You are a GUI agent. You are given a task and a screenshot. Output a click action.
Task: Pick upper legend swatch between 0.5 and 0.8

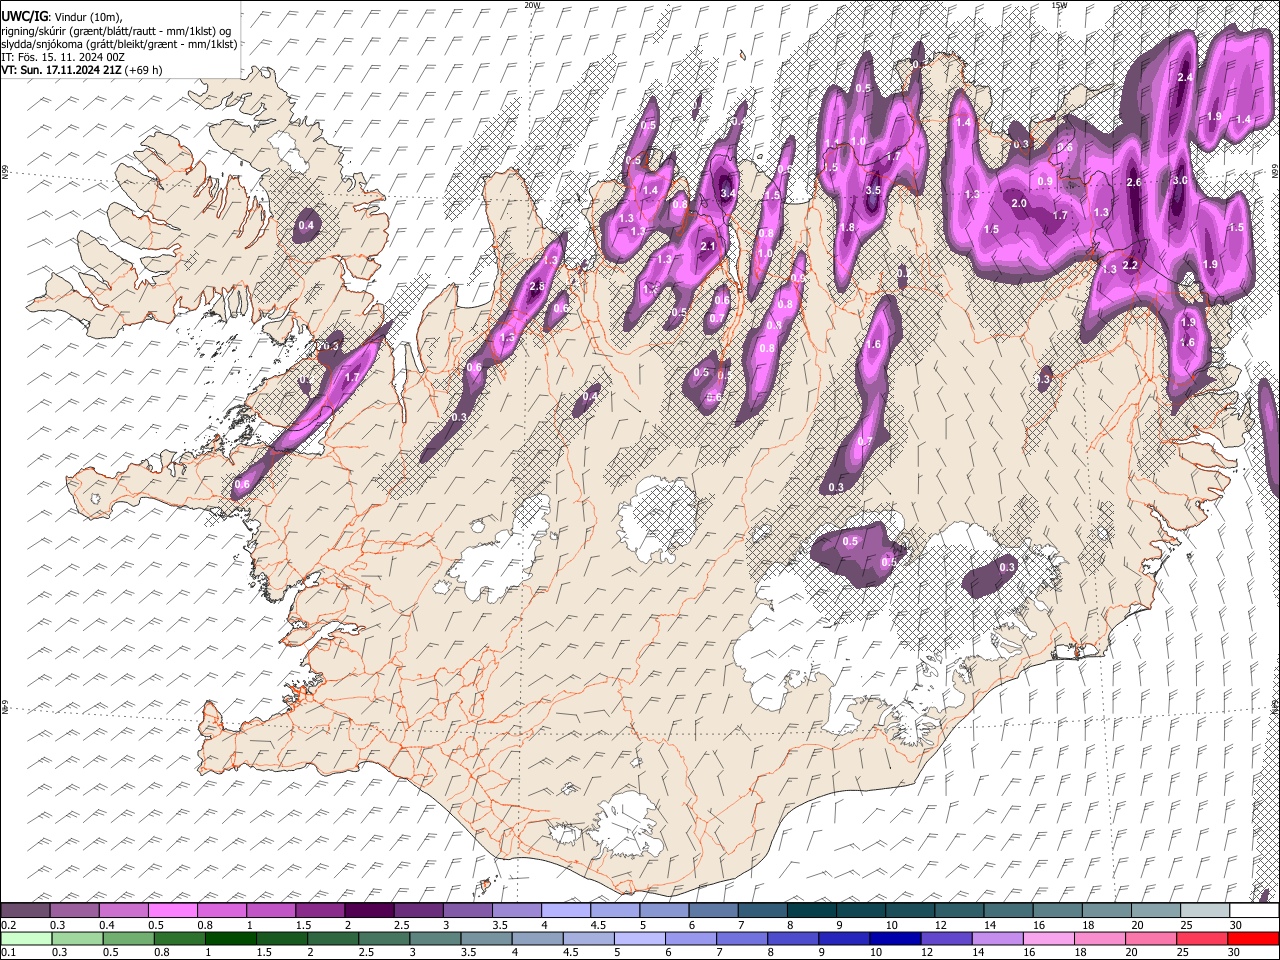tap(172, 911)
